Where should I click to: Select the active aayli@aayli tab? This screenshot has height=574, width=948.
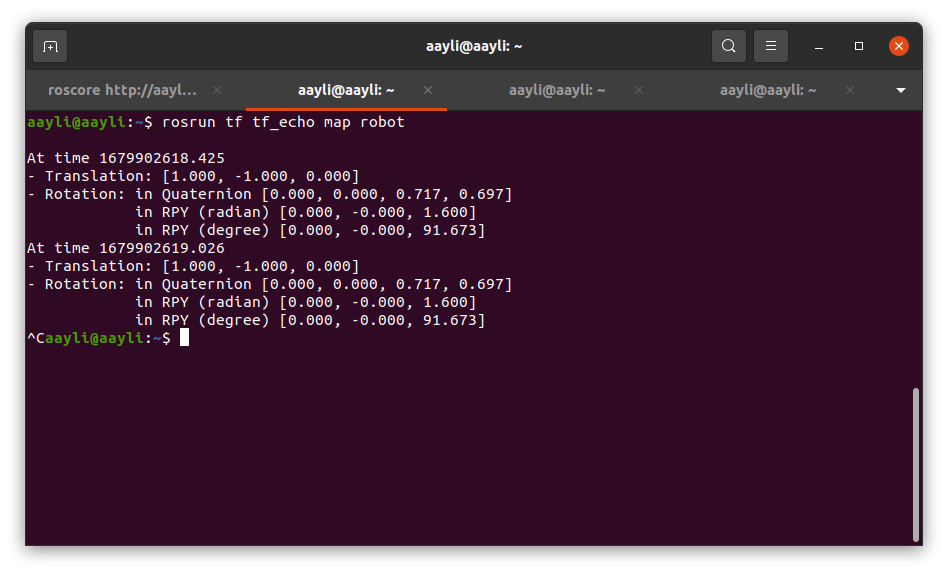point(346,90)
